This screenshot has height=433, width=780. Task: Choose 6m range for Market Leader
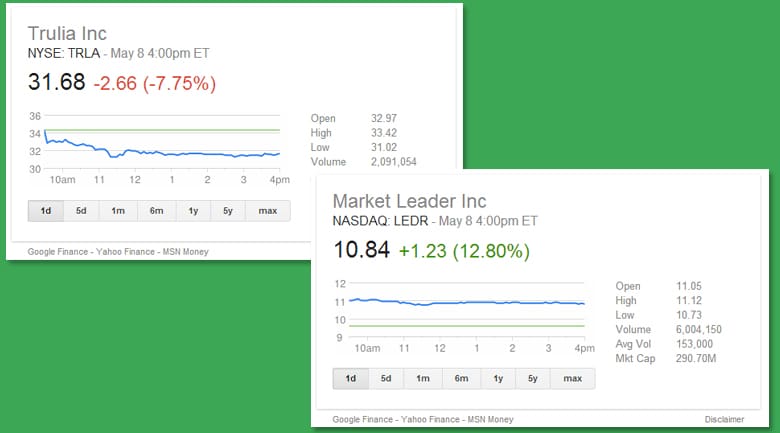(461, 379)
